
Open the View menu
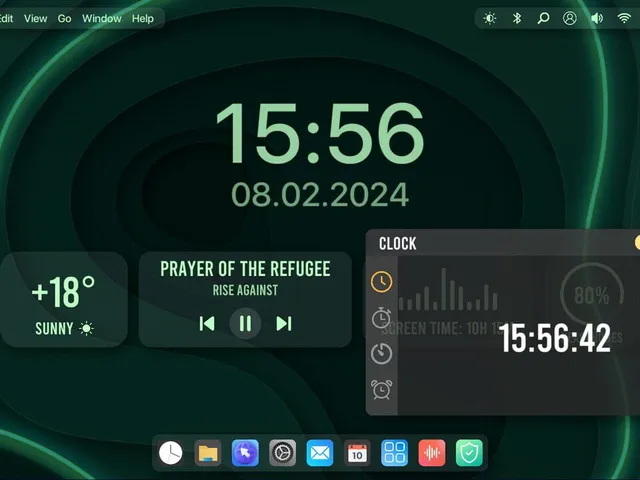point(36,19)
